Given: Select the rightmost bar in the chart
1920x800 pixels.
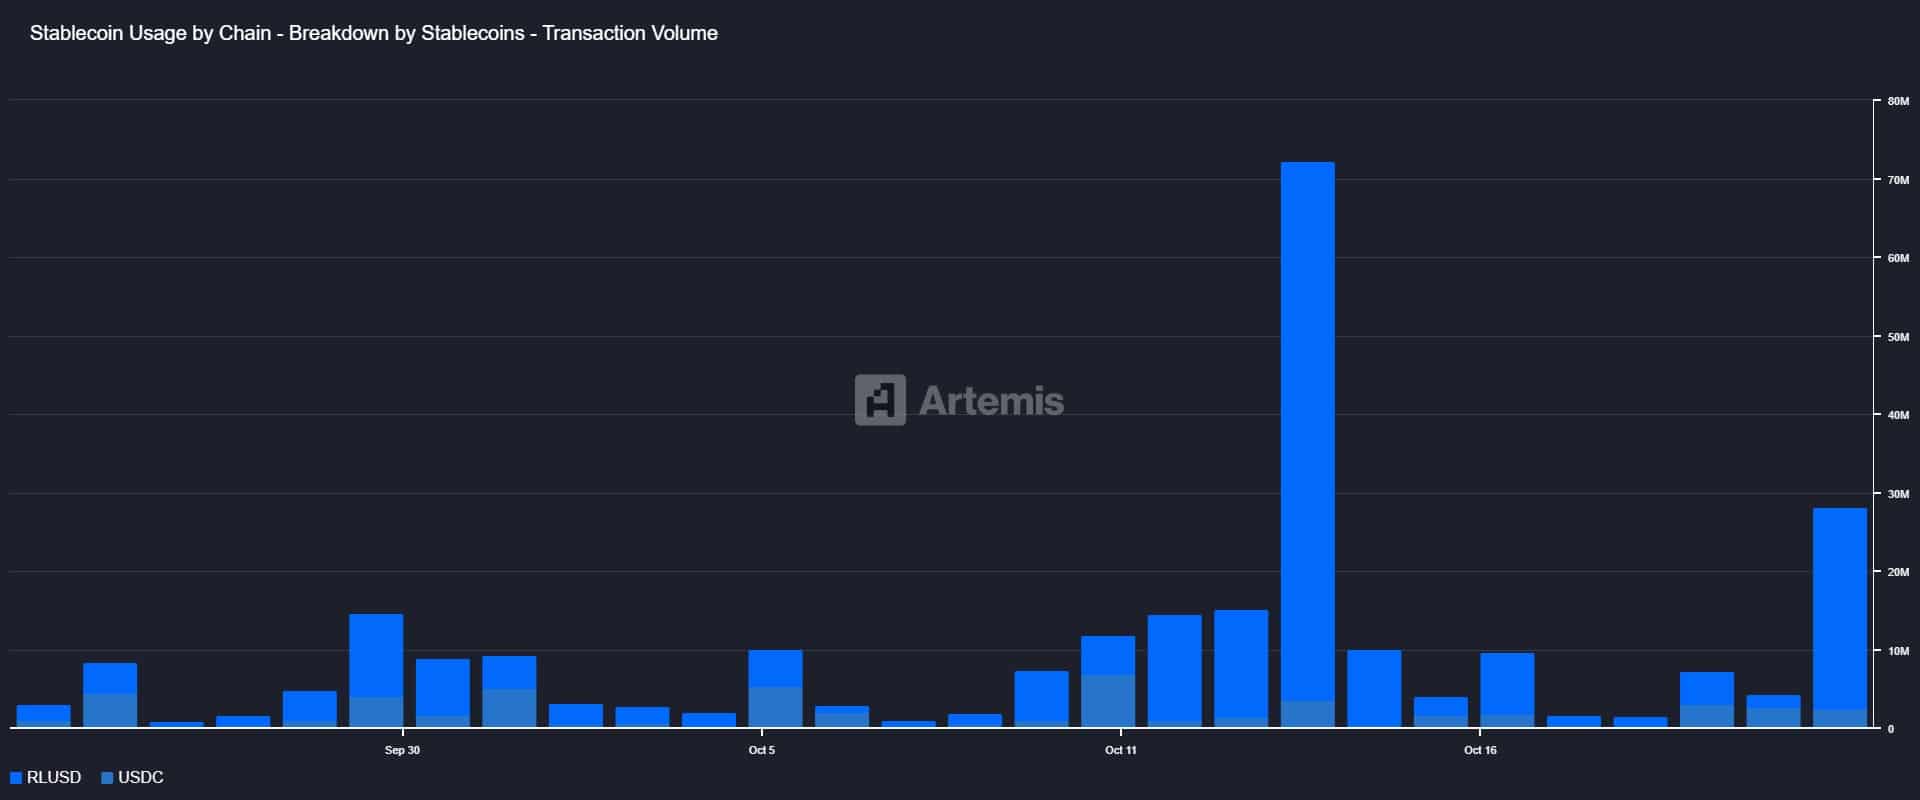Looking at the screenshot, I should (x=1839, y=610).
